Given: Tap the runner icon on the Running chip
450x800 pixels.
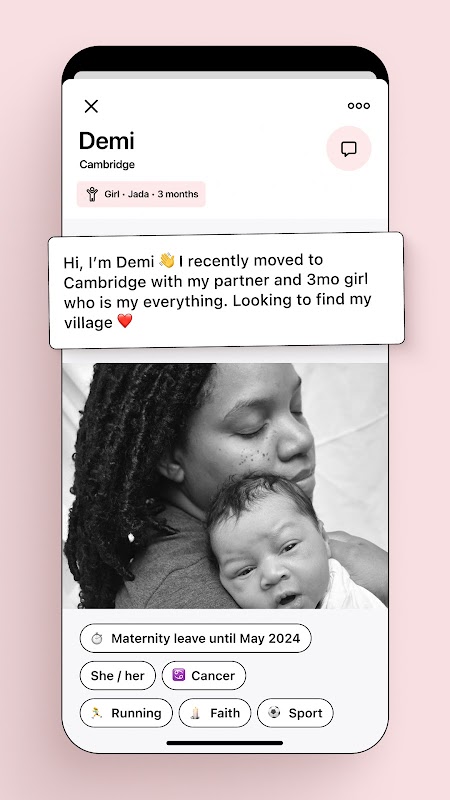Looking at the screenshot, I should tap(97, 712).
